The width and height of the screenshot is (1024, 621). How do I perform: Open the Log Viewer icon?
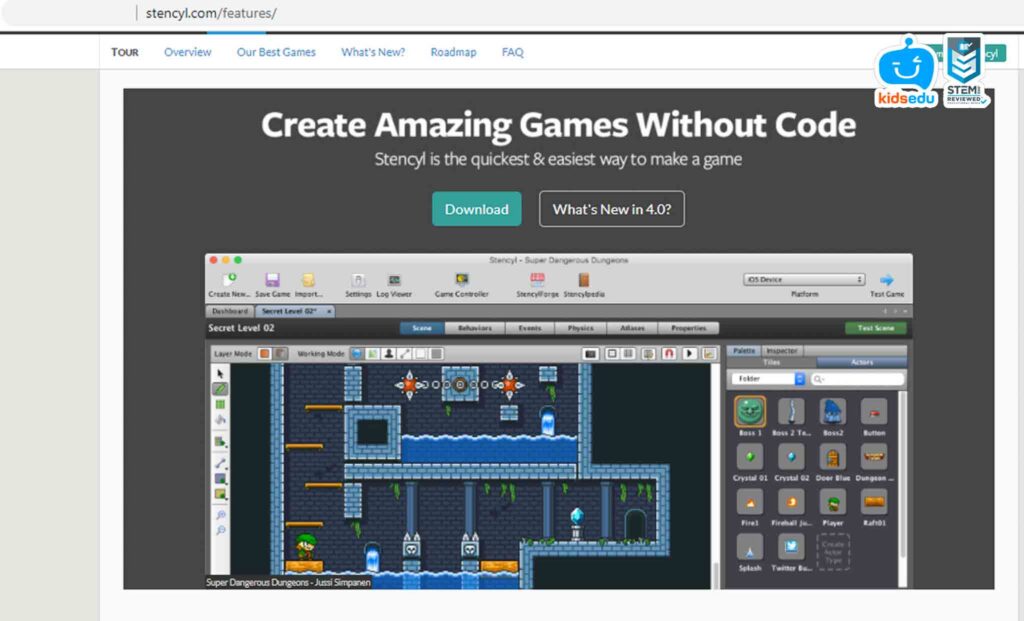pos(394,281)
